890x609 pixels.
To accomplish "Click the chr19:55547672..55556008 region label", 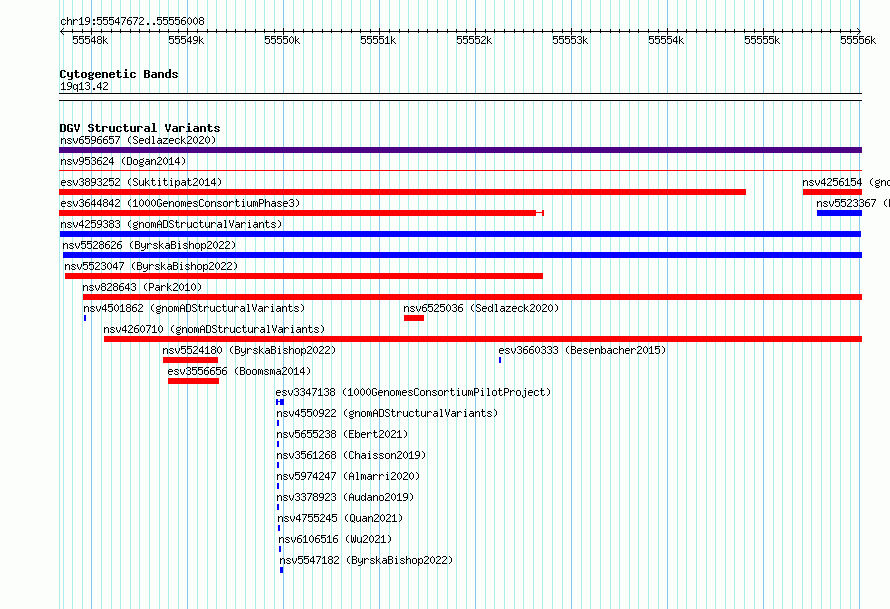I will (x=132, y=21).
